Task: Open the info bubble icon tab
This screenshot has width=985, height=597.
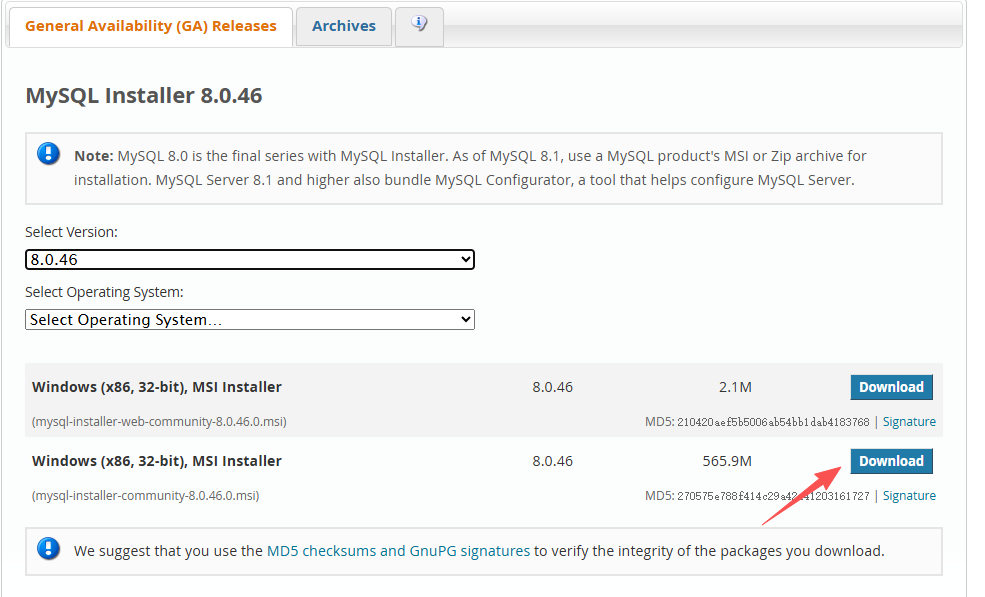Action: pyautogui.click(x=420, y=26)
